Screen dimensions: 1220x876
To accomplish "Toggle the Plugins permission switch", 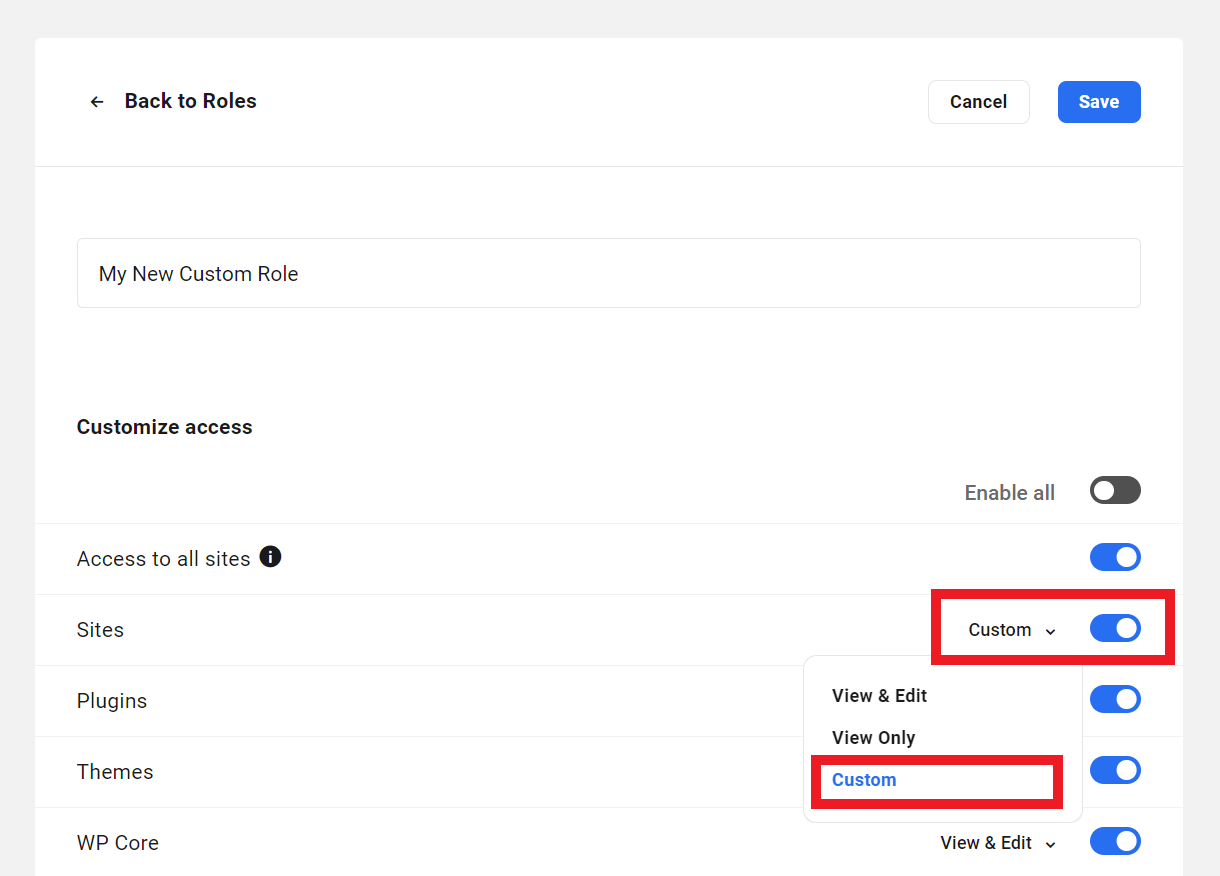I will 1115,700.
